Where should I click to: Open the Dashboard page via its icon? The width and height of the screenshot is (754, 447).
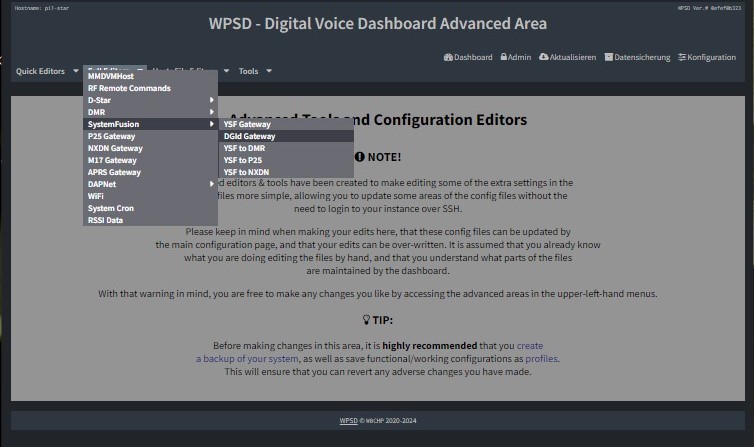pyautogui.click(x=448, y=58)
